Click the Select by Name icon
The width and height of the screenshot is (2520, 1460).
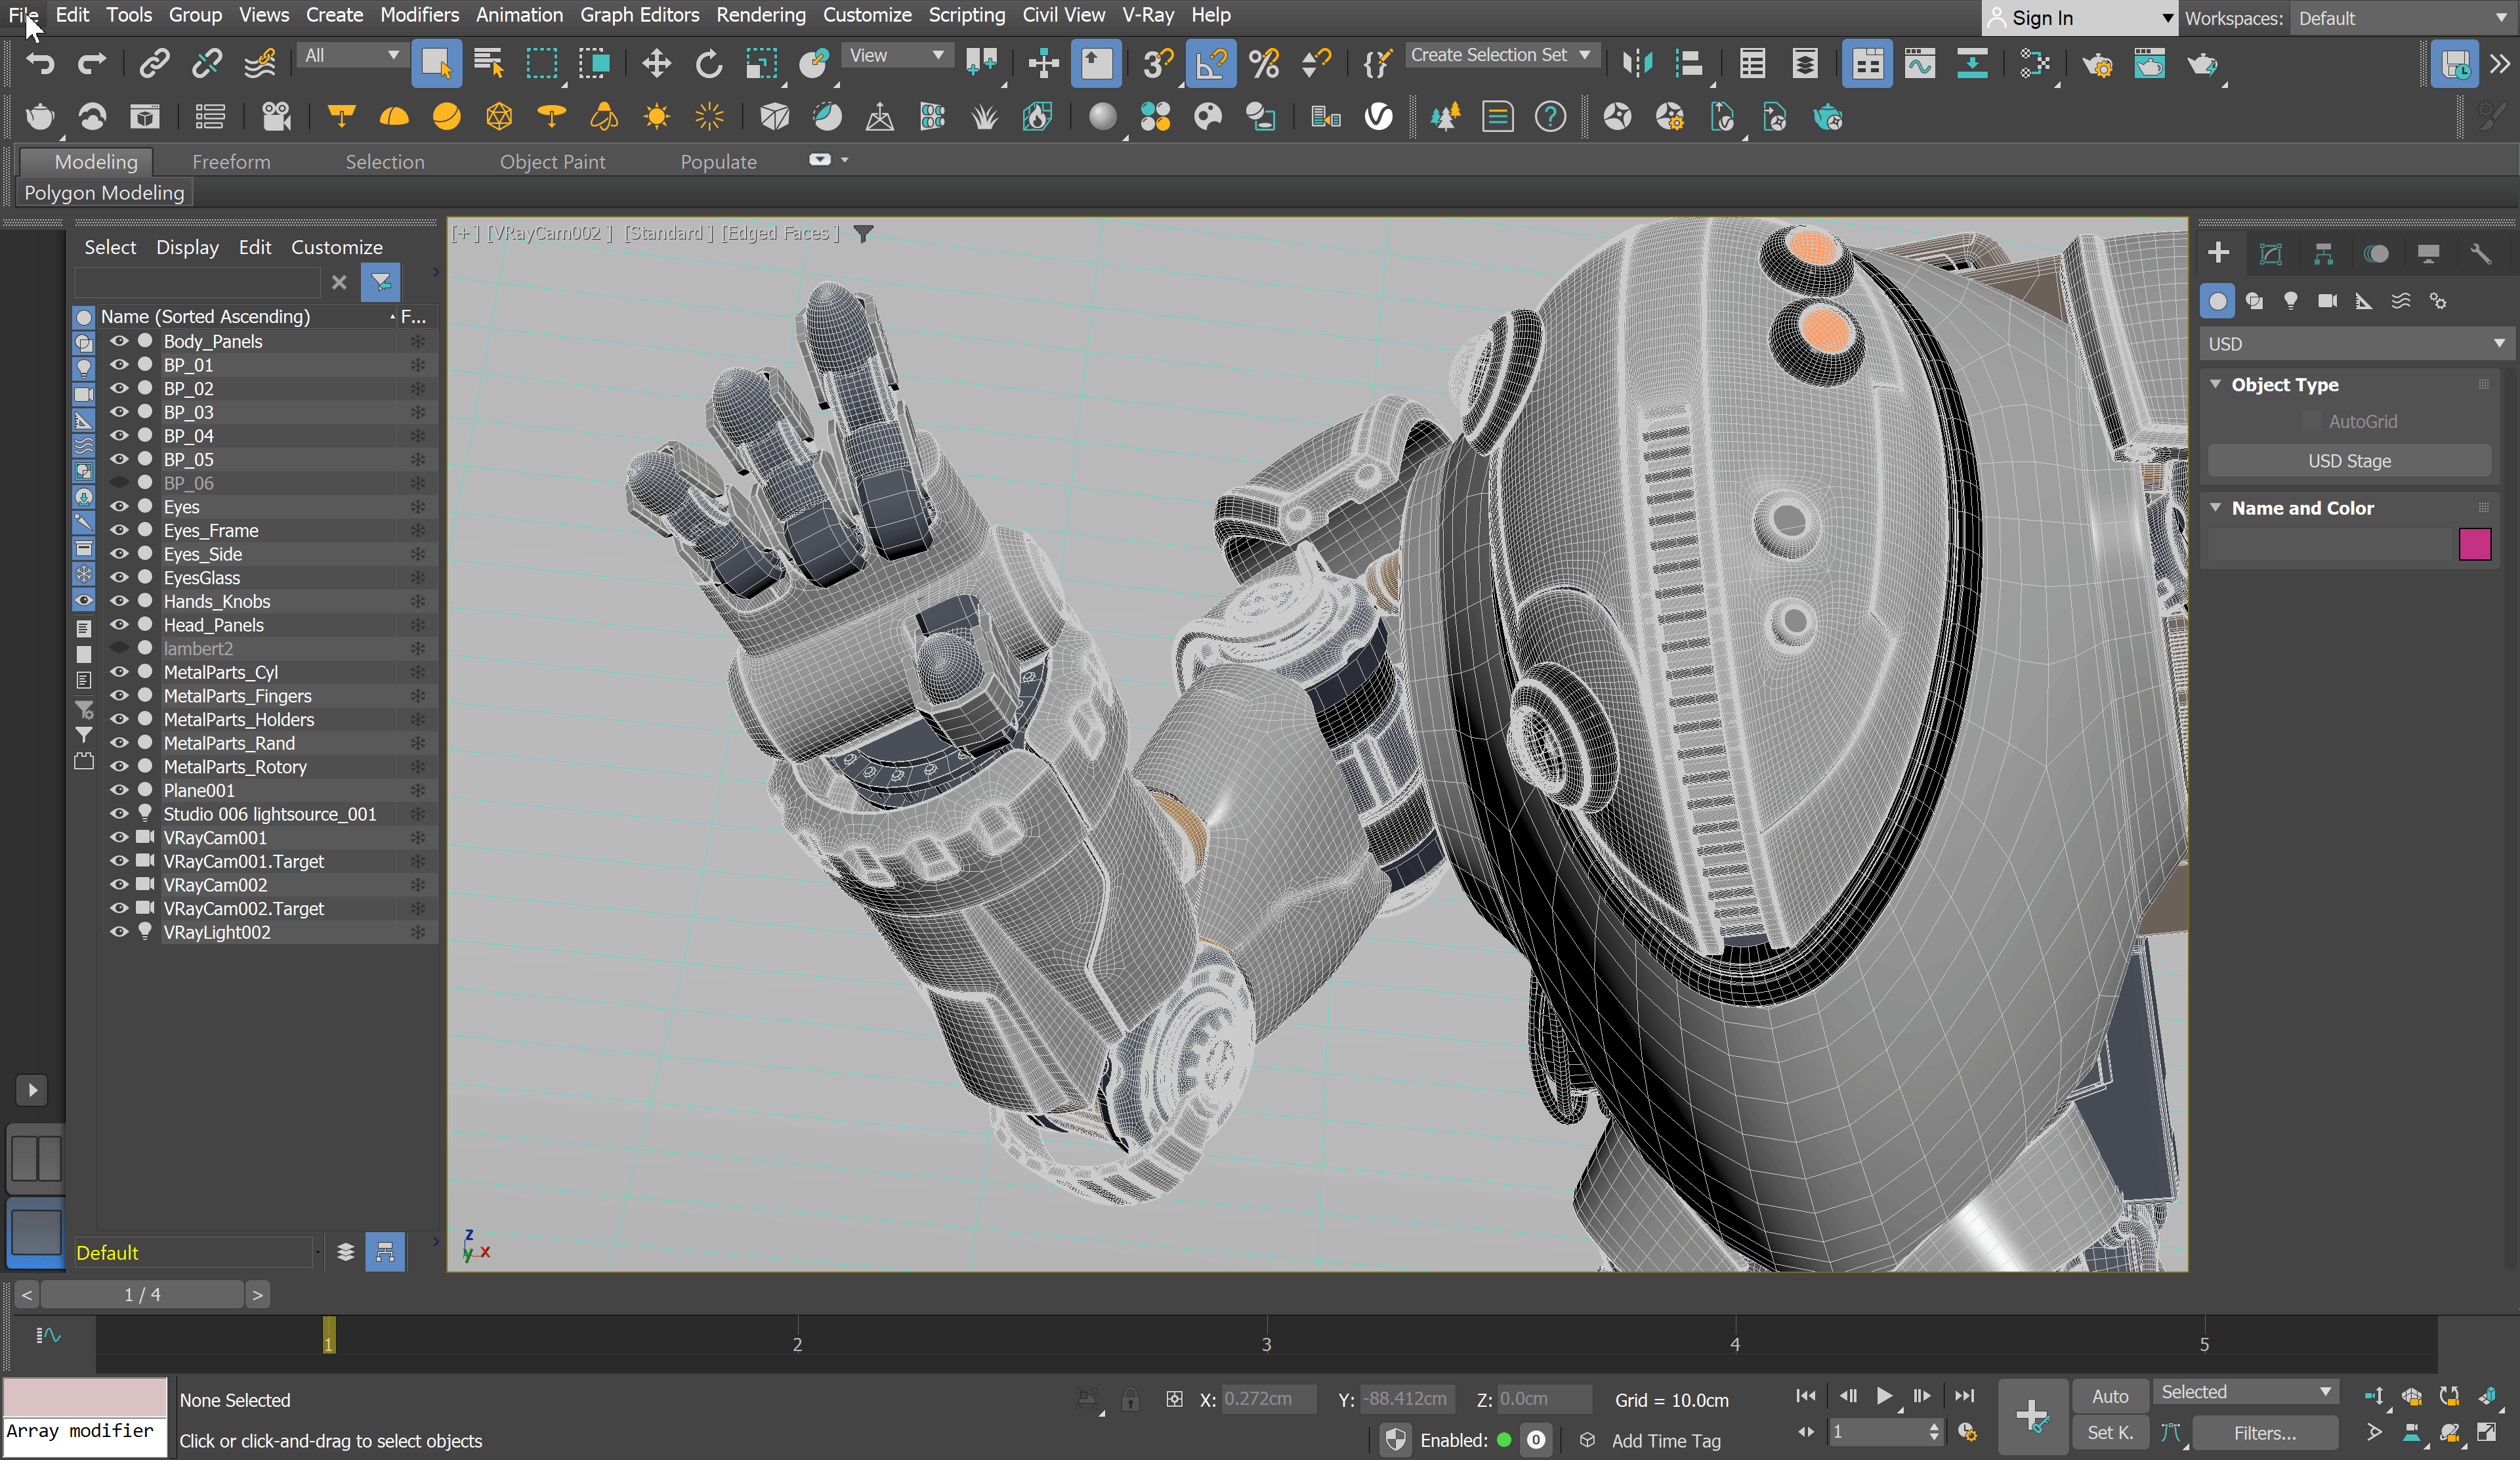point(489,63)
